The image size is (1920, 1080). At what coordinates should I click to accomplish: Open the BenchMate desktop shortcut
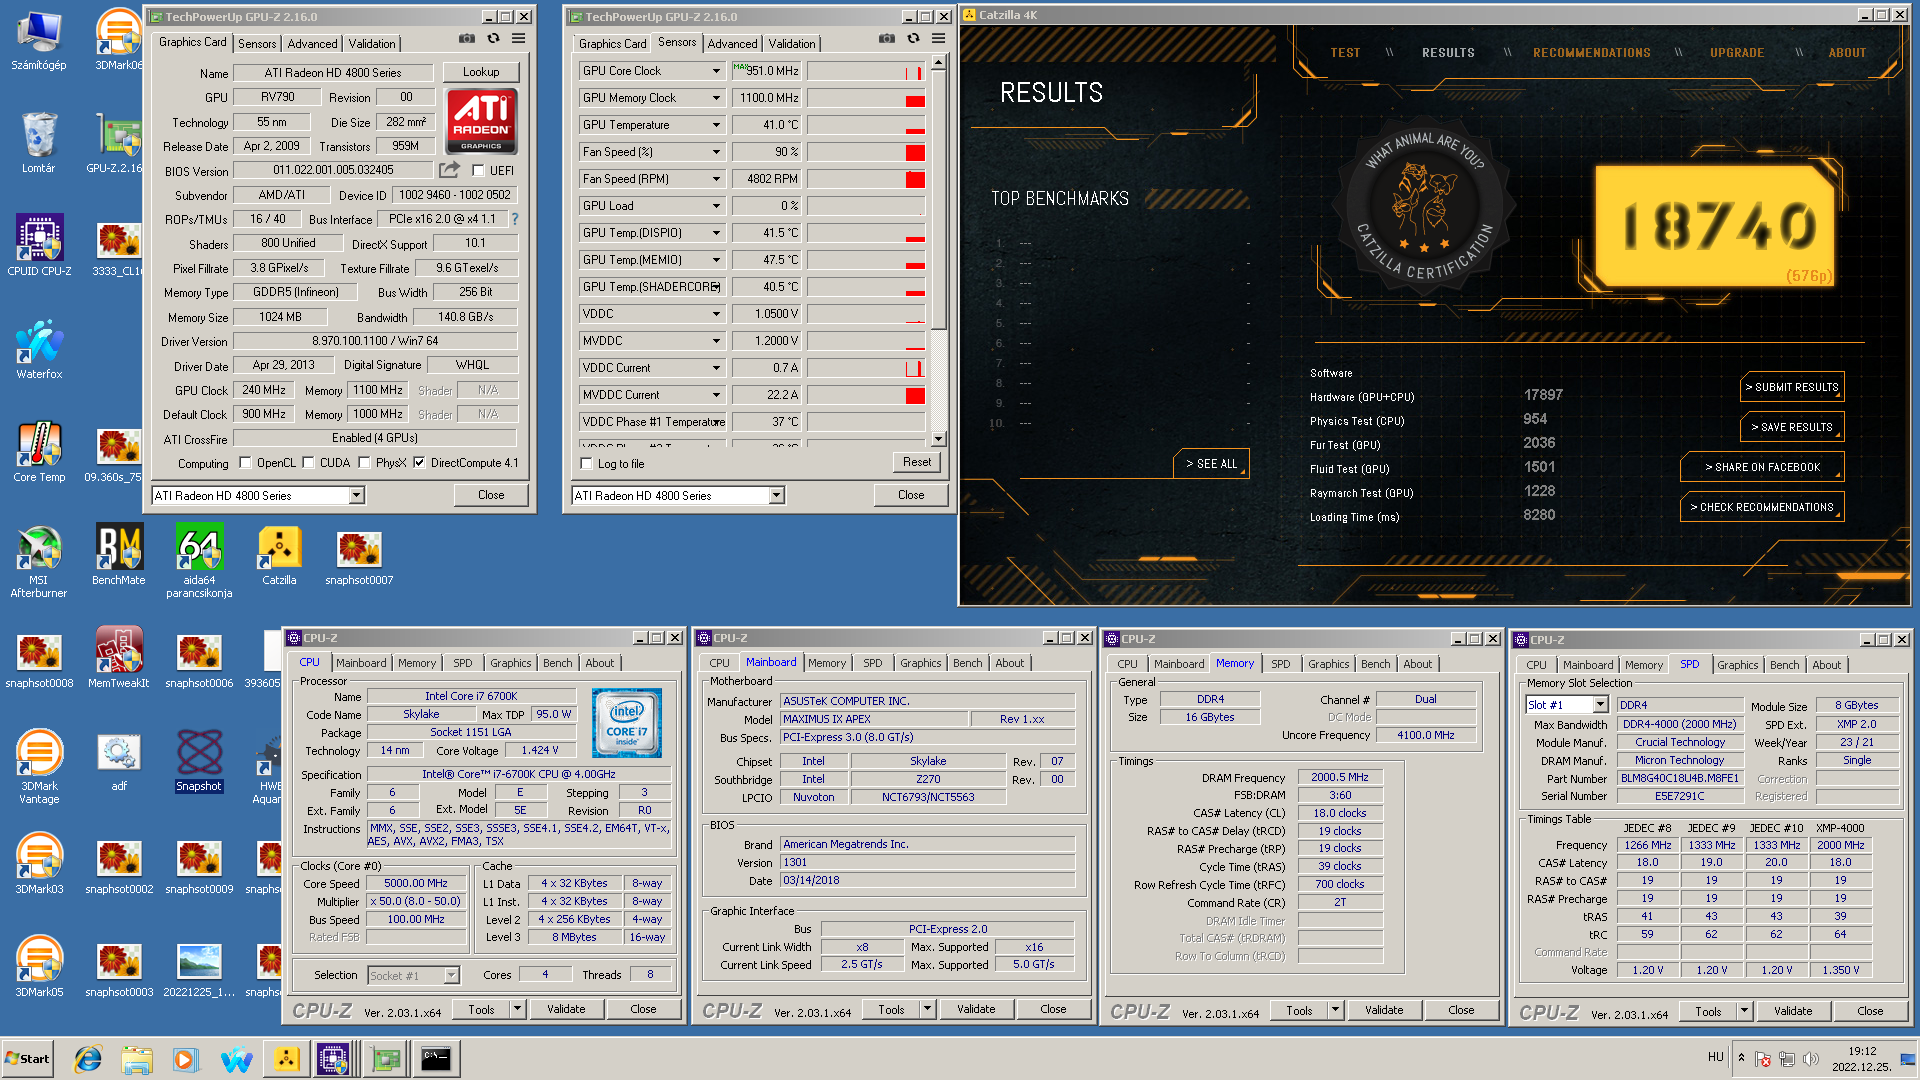(119, 555)
